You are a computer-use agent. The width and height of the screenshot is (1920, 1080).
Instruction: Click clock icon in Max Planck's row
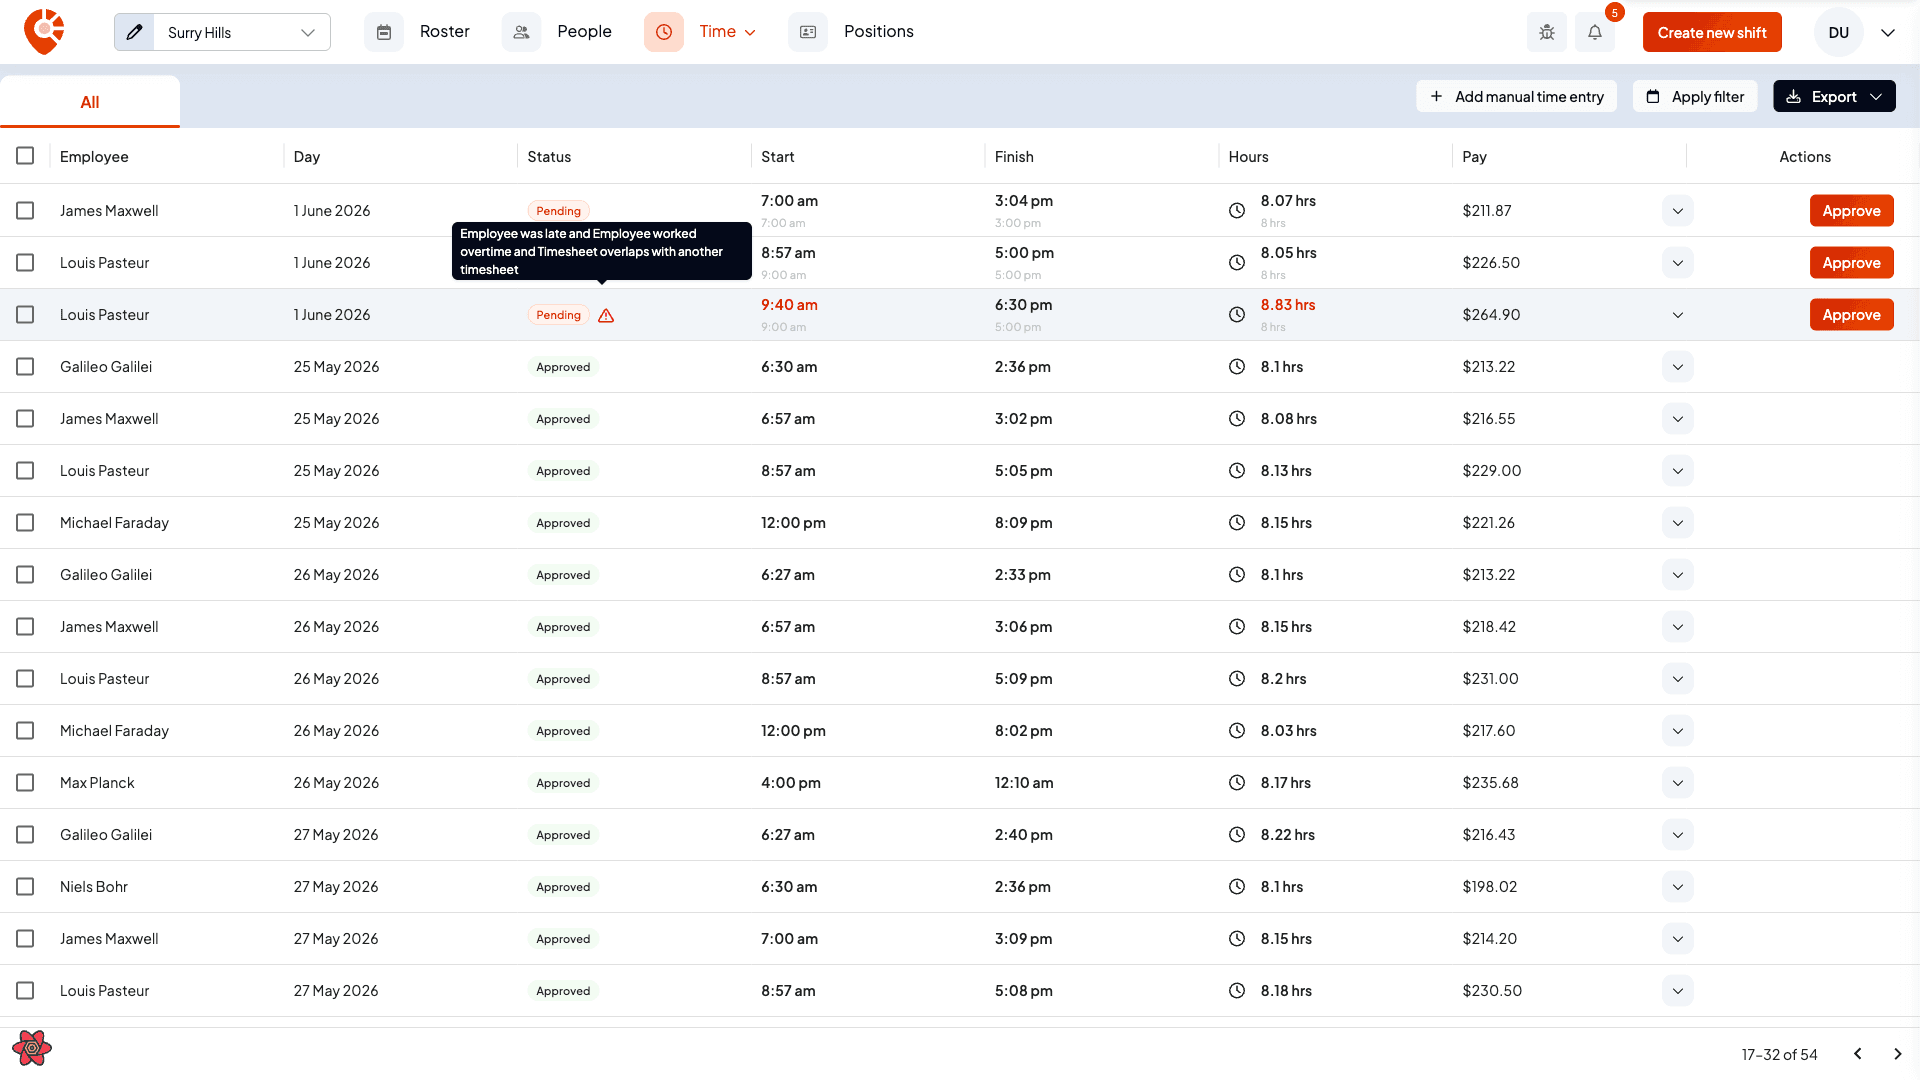point(1237,783)
